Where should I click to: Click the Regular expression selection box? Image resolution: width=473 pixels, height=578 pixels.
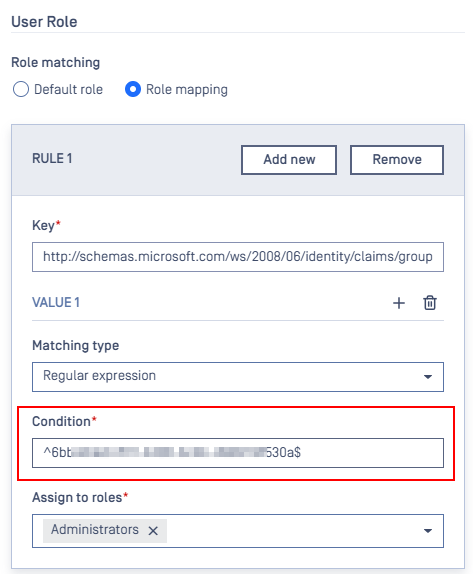pyautogui.click(x=238, y=377)
